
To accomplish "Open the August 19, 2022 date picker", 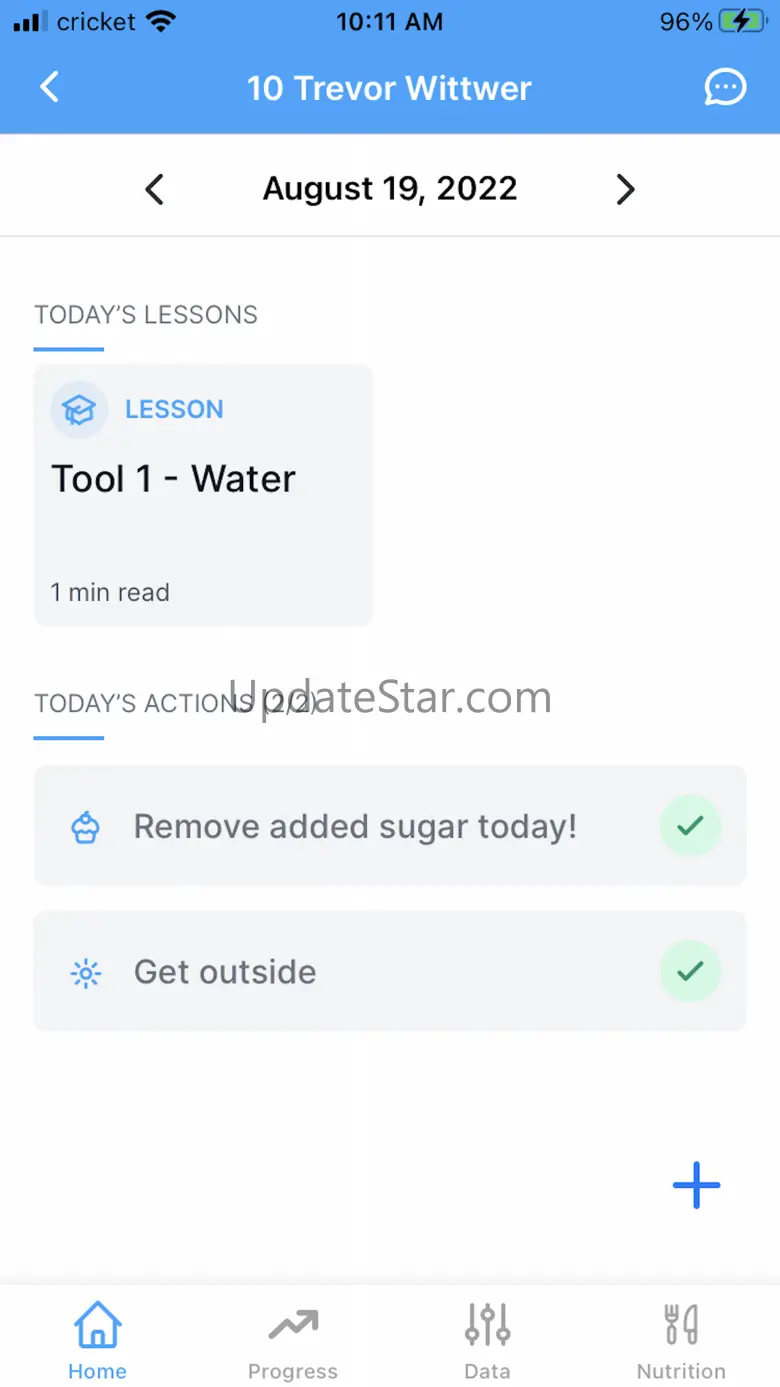I will pos(390,189).
